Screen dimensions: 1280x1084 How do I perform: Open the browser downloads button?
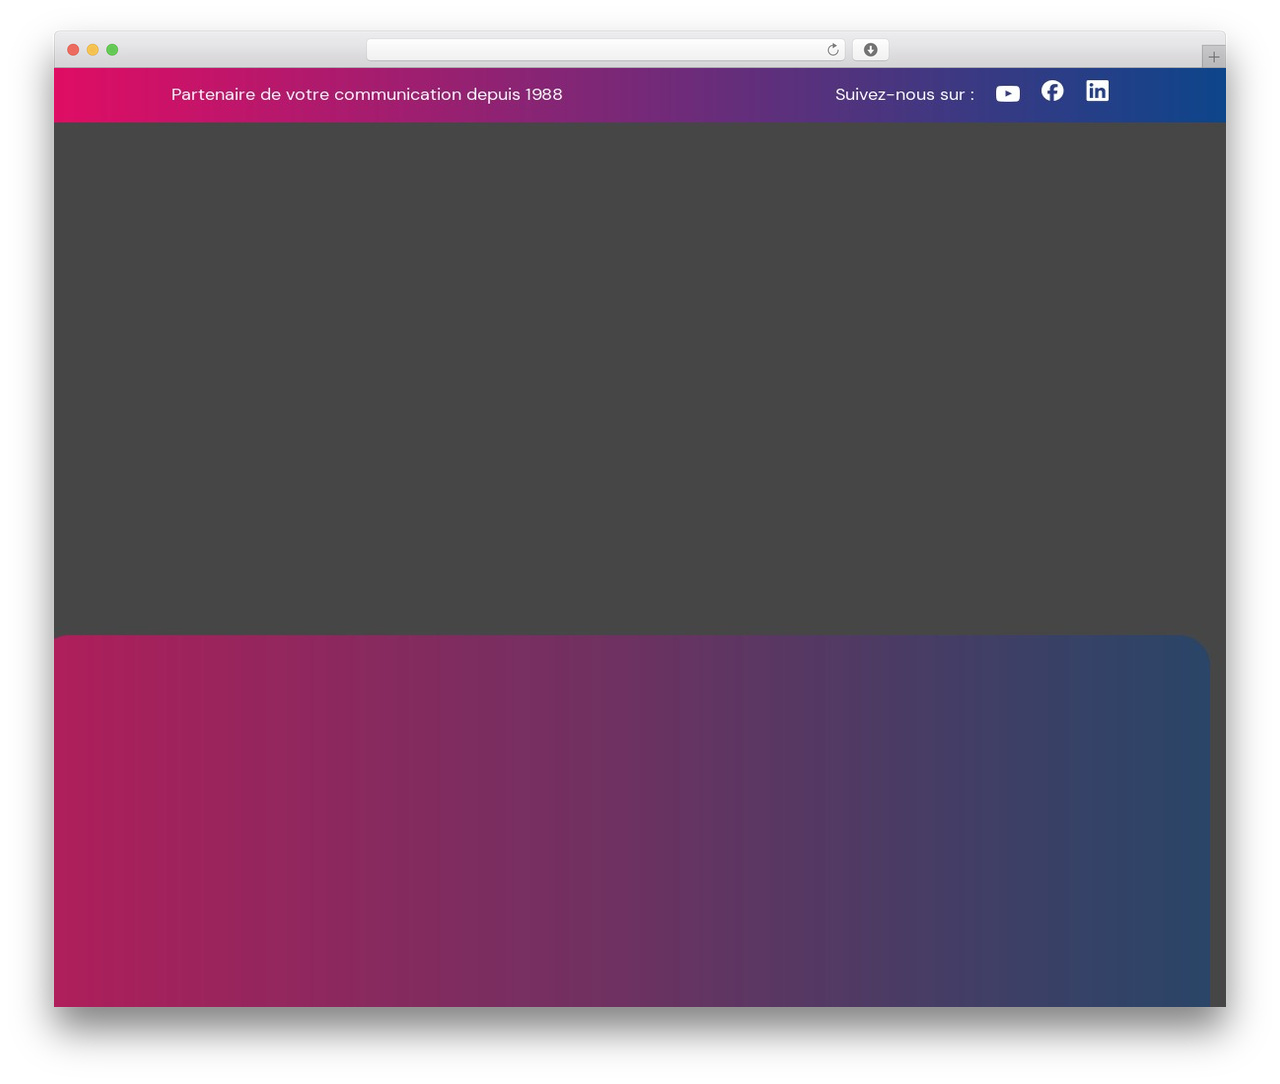(870, 50)
